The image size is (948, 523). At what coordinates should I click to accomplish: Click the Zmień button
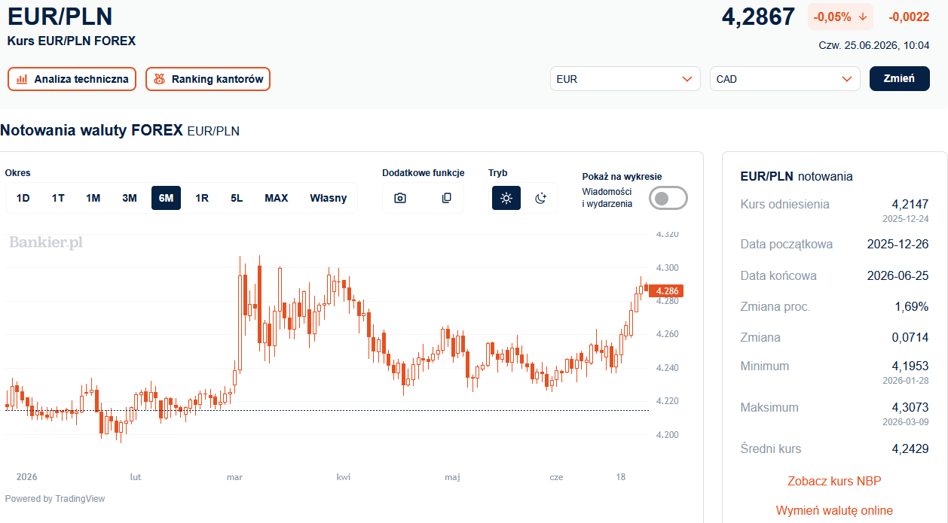[900, 79]
